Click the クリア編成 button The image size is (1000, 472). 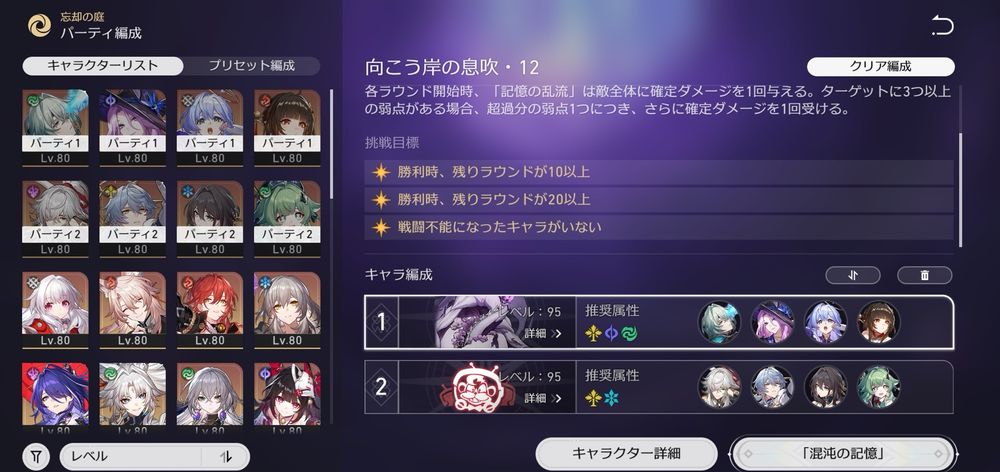tap(881, 66)
